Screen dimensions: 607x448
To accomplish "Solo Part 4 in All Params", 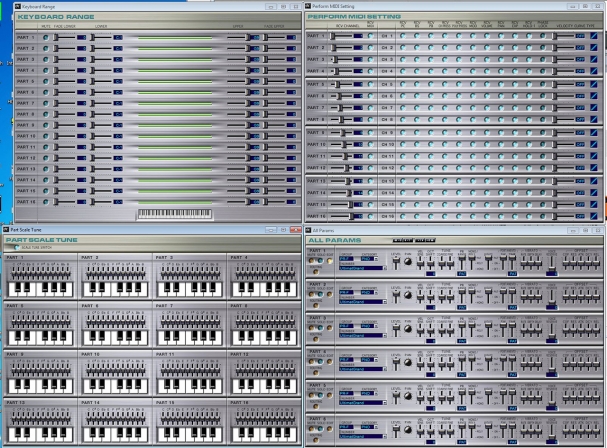I will point(320,362).
